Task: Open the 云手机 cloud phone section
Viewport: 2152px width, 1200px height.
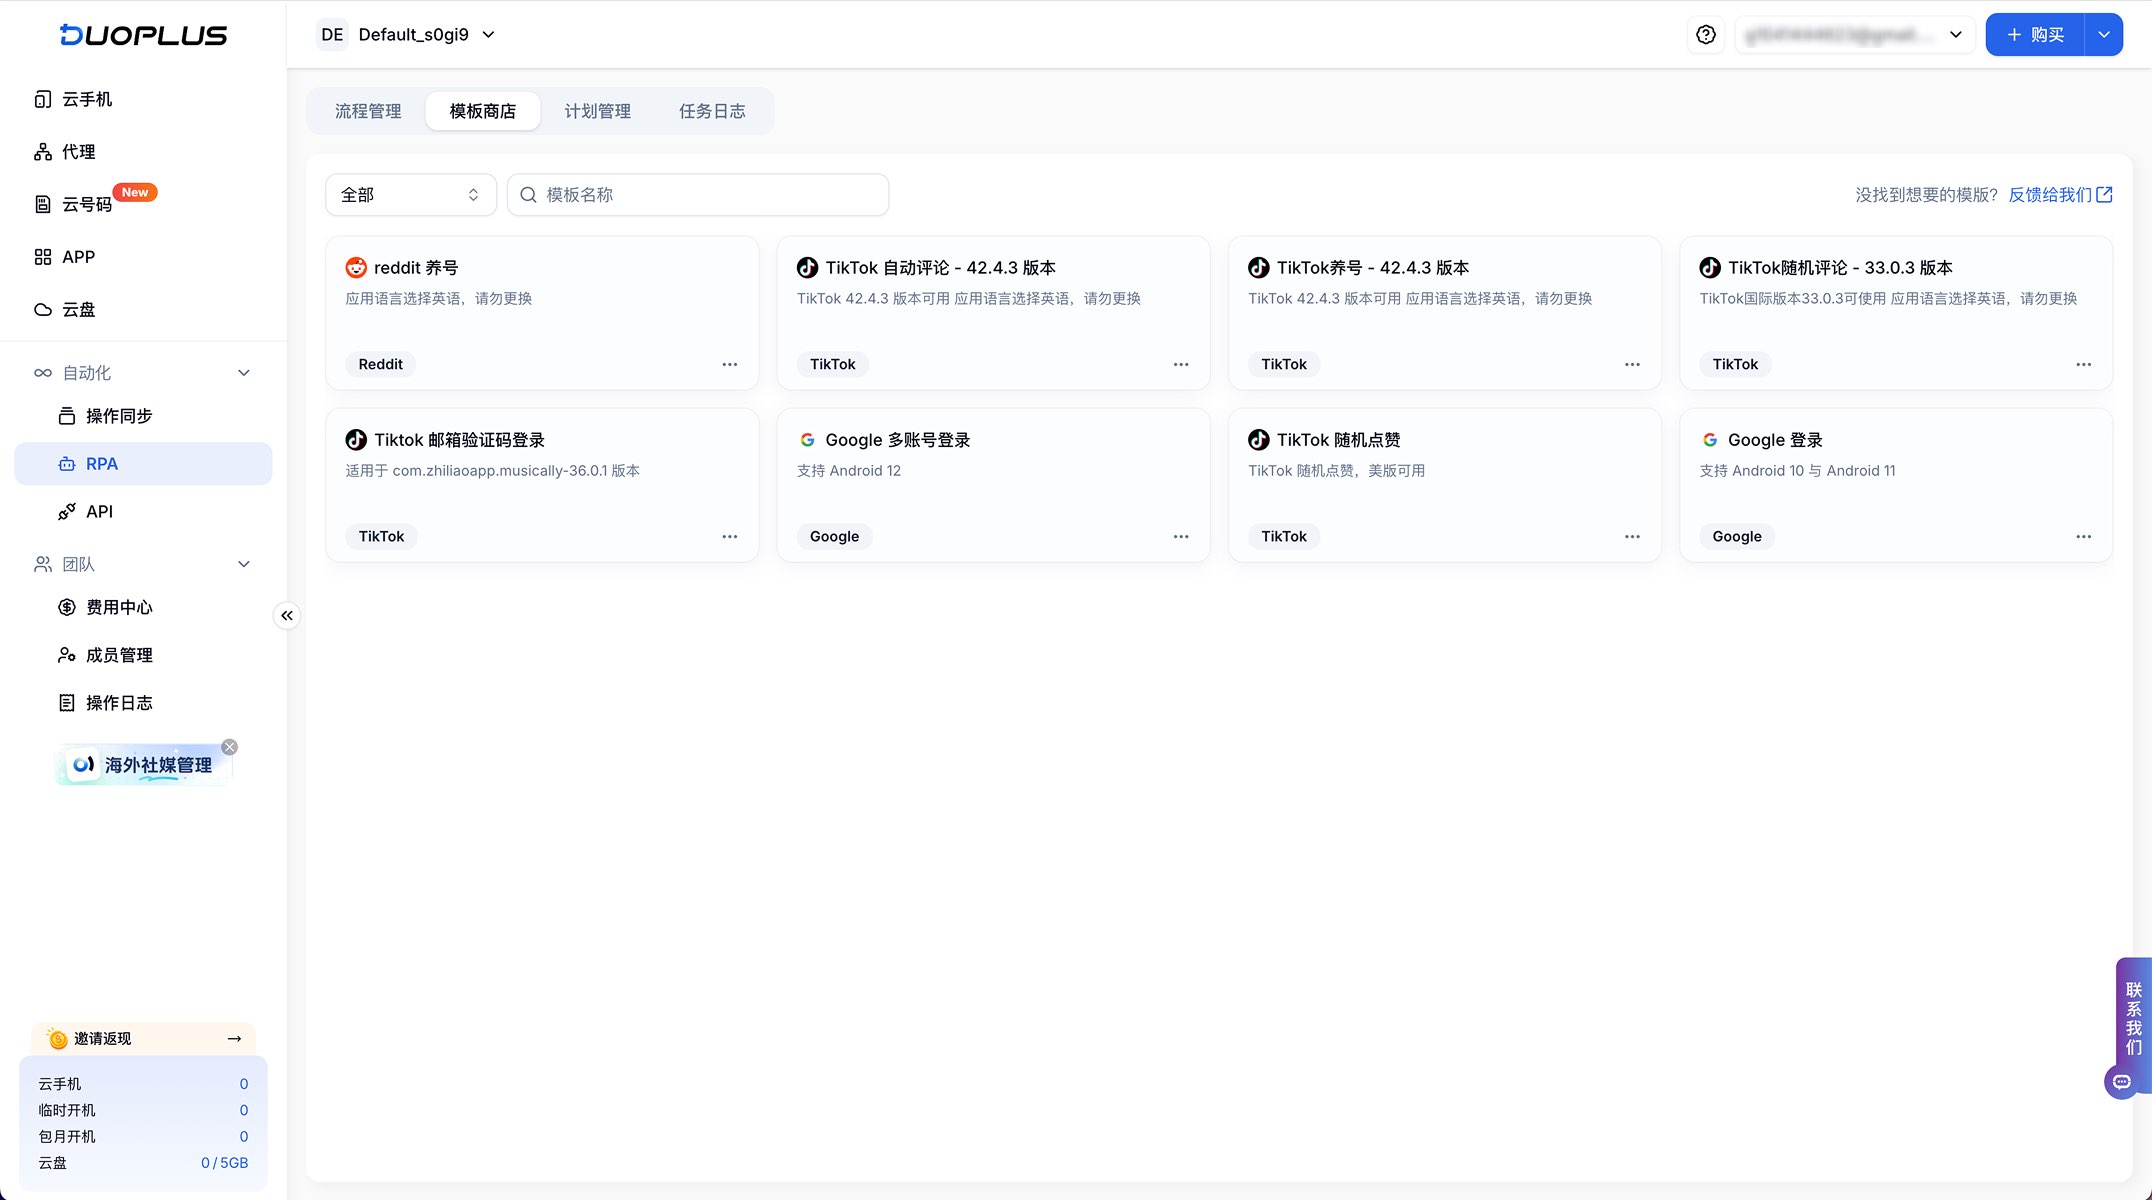Action: 143,99
